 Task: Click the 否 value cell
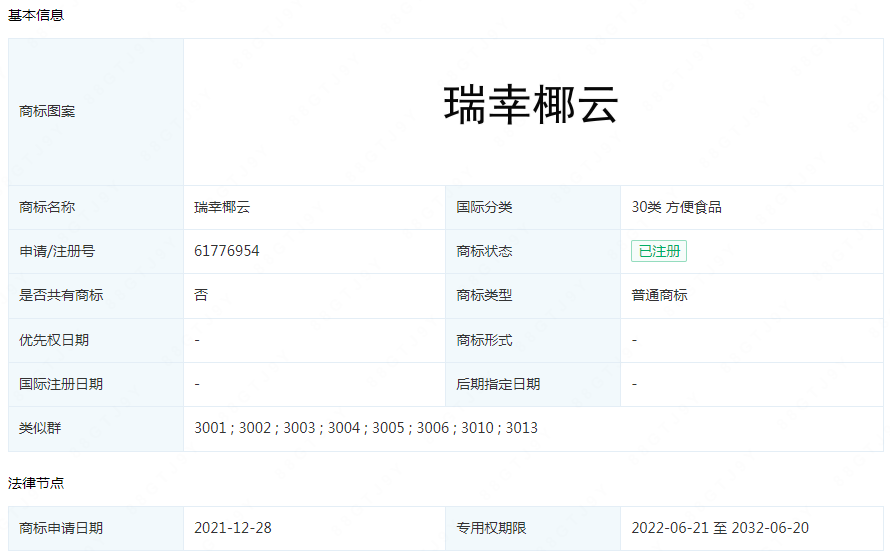tap(314, 296)
